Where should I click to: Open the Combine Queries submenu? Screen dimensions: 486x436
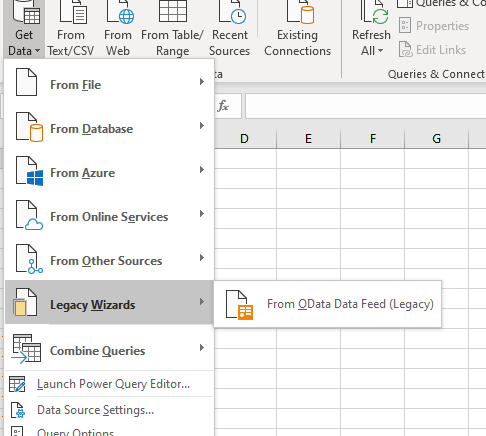109,347
